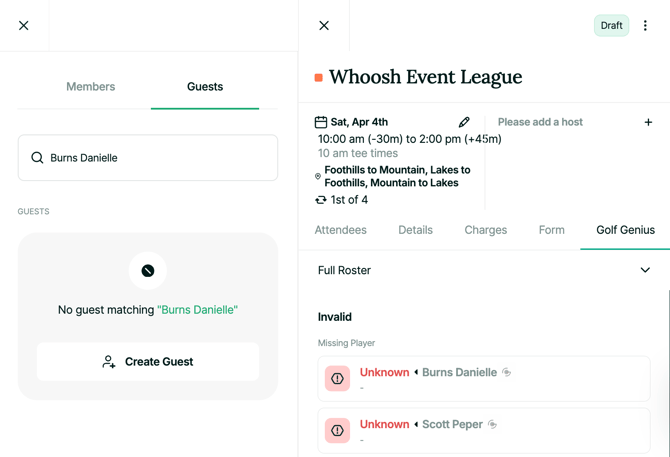The image size is (670, 457).
Task: Click the pencil edit date icon
Action: point(464,122)
